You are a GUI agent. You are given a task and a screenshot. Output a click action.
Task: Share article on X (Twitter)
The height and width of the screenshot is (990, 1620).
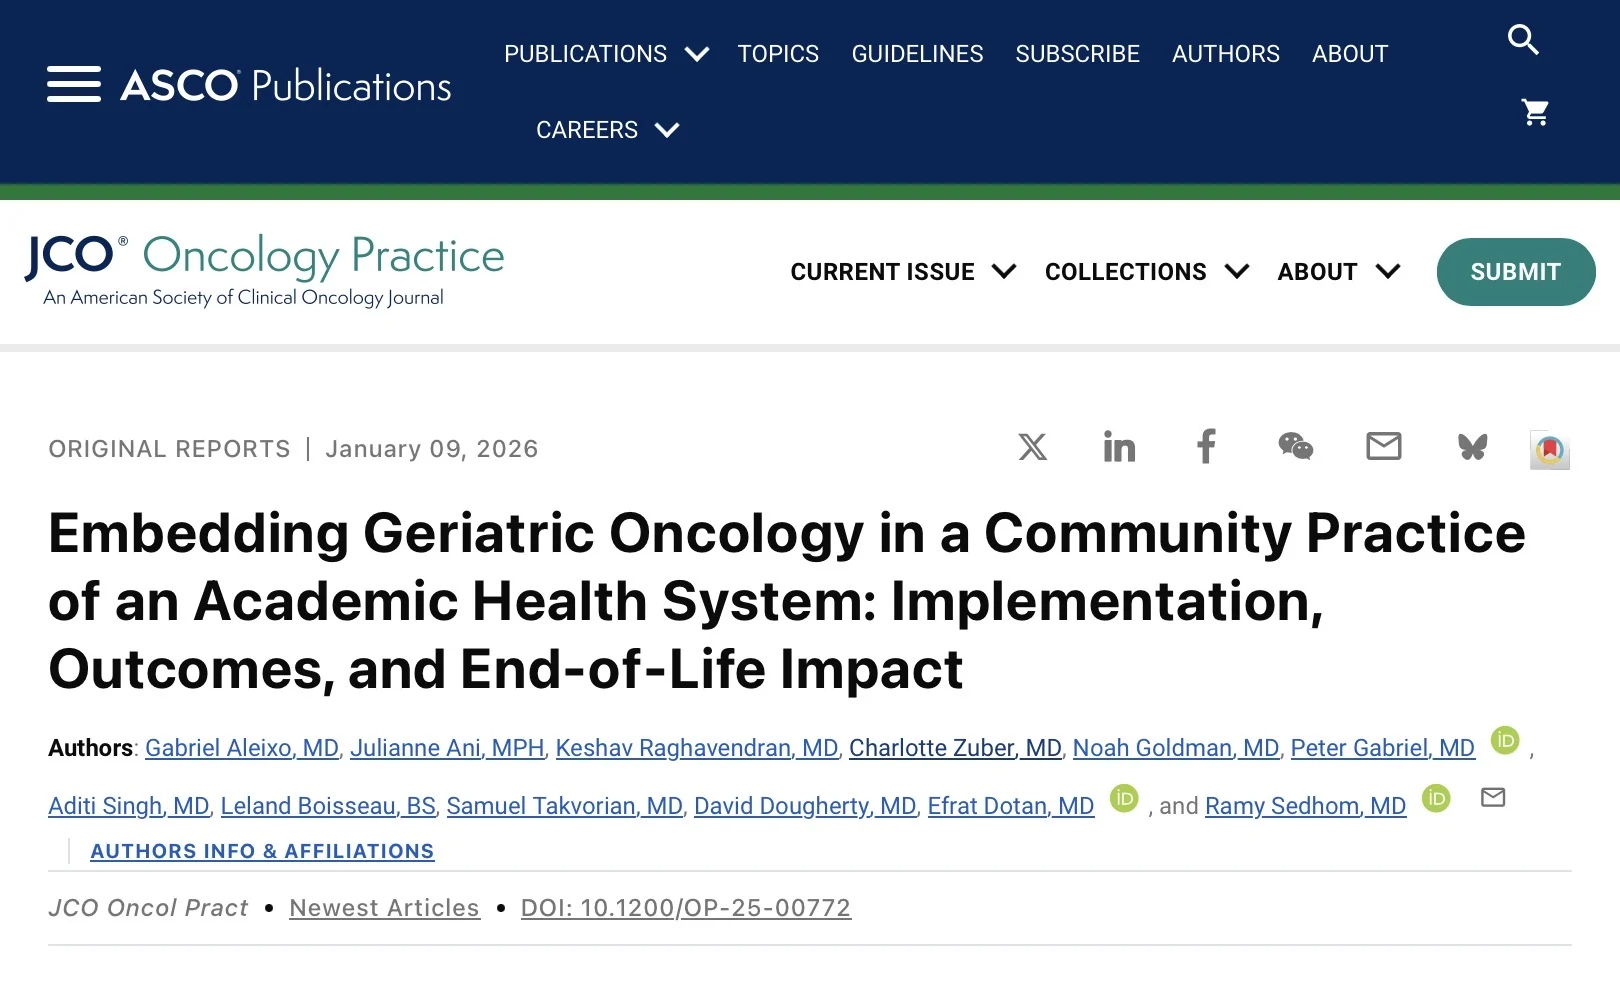point(1032,447)
